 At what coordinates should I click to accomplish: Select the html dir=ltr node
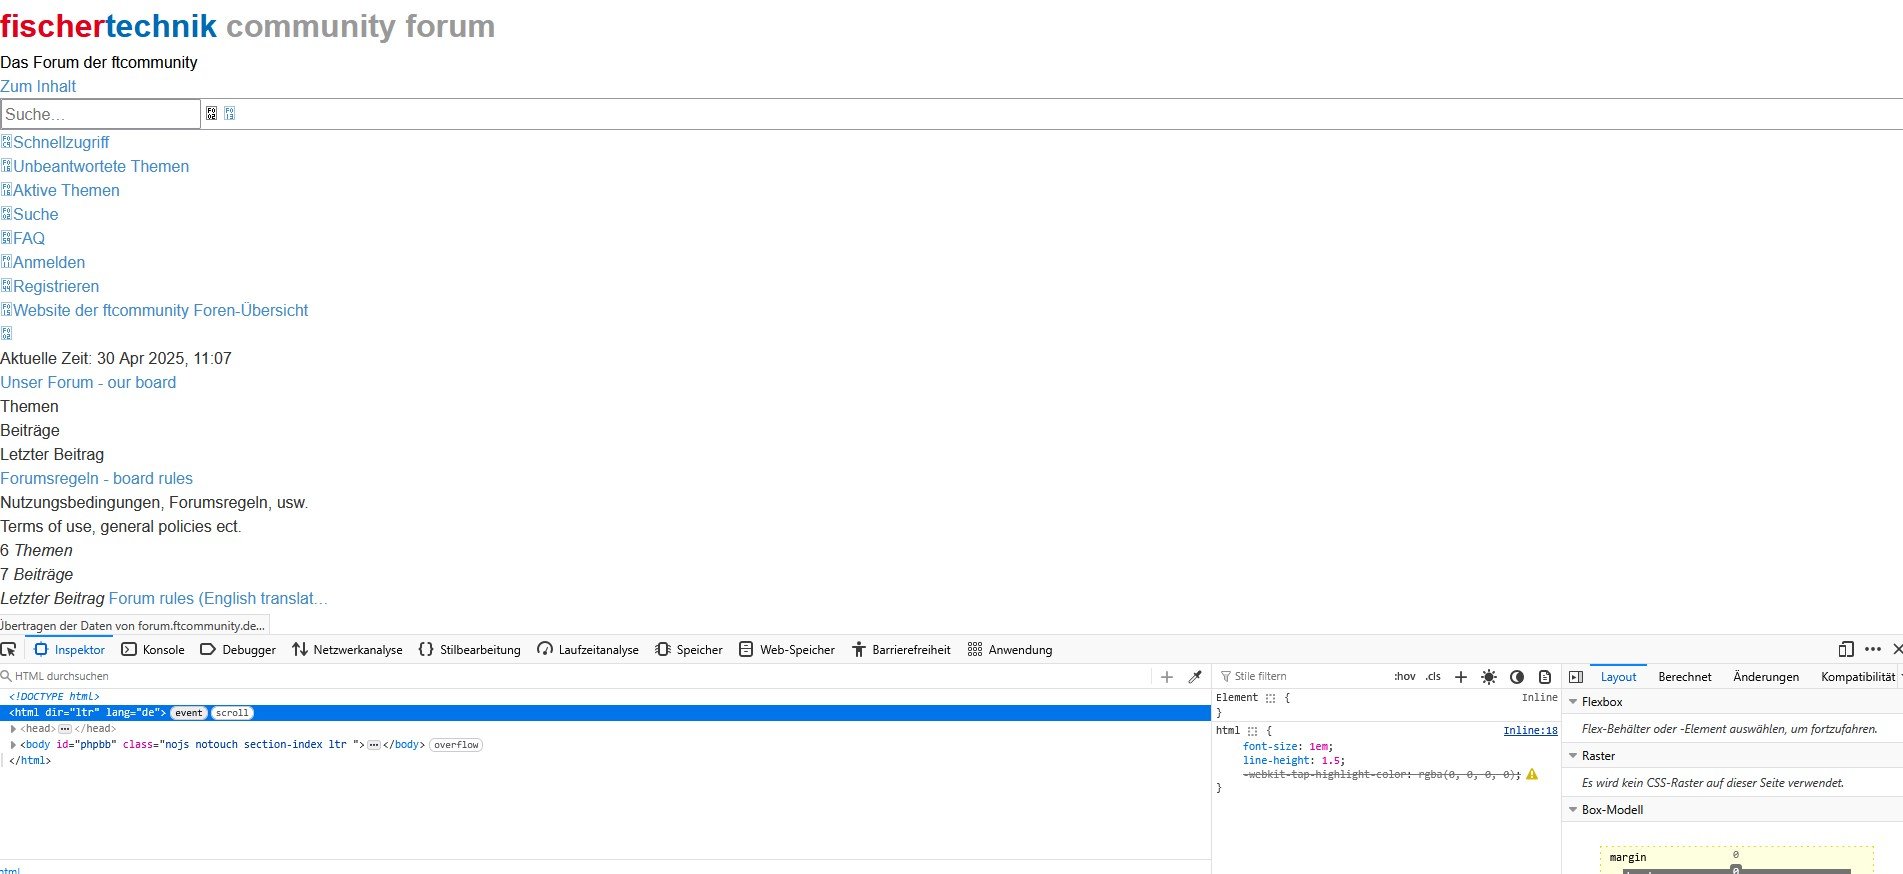click(x=605, y=713)
